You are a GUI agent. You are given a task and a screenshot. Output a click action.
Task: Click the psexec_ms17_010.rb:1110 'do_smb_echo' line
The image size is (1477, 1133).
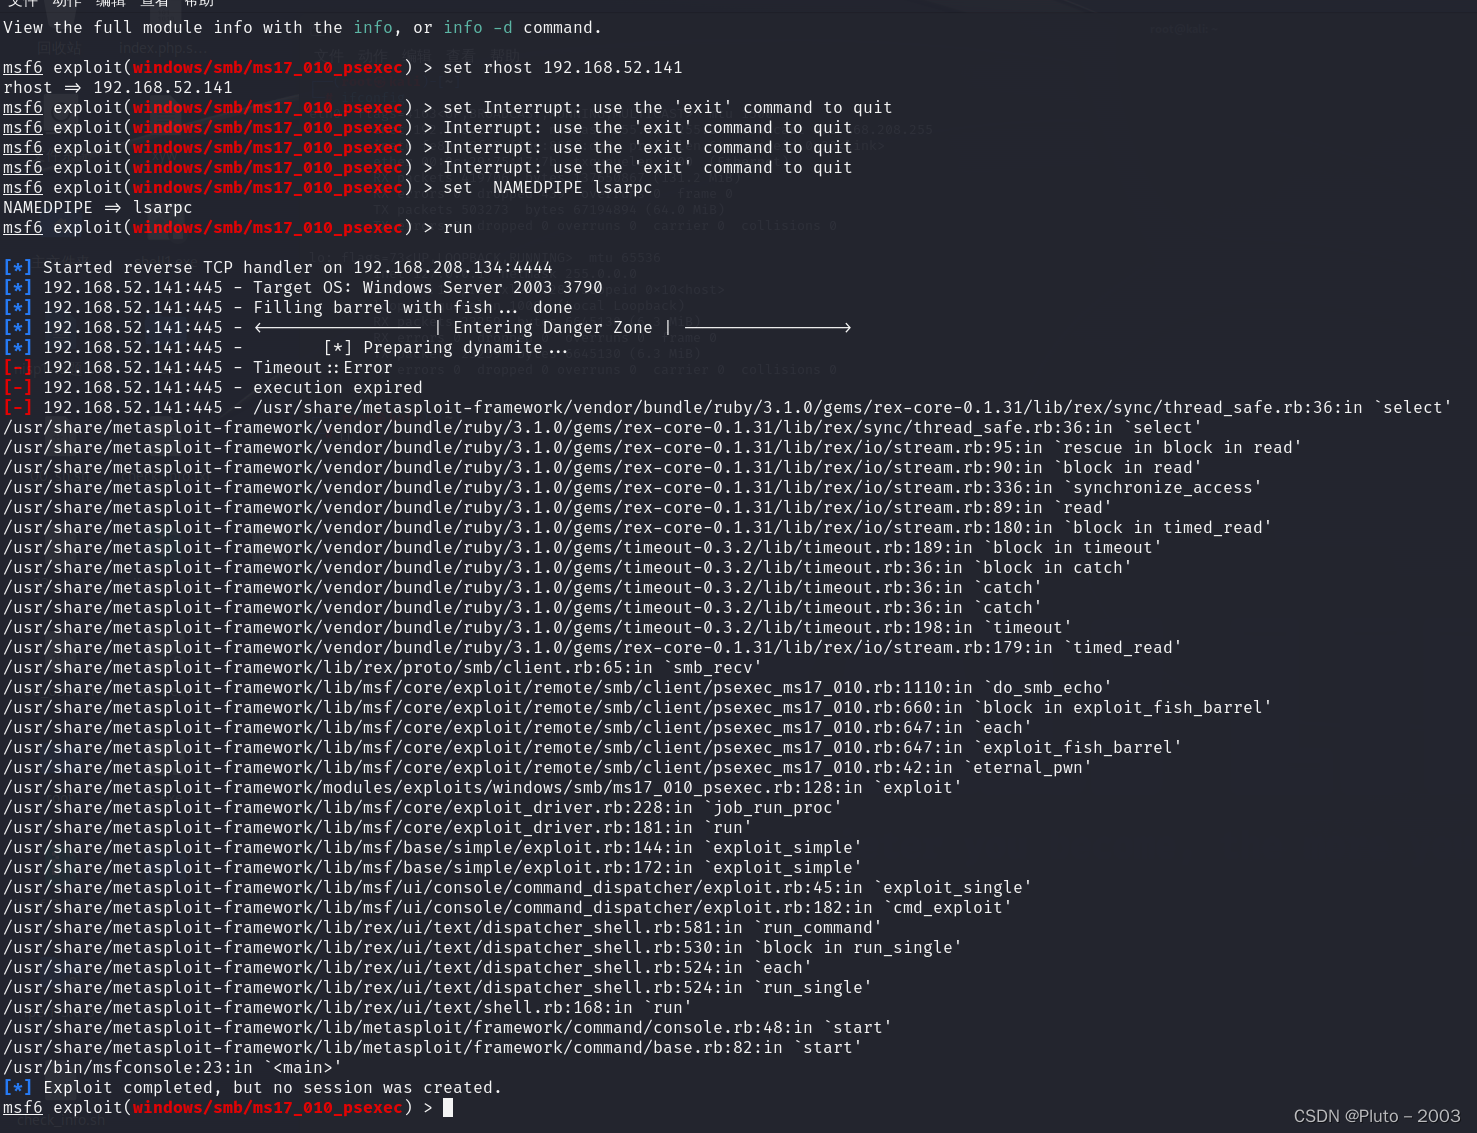click(x=557, y=687)
